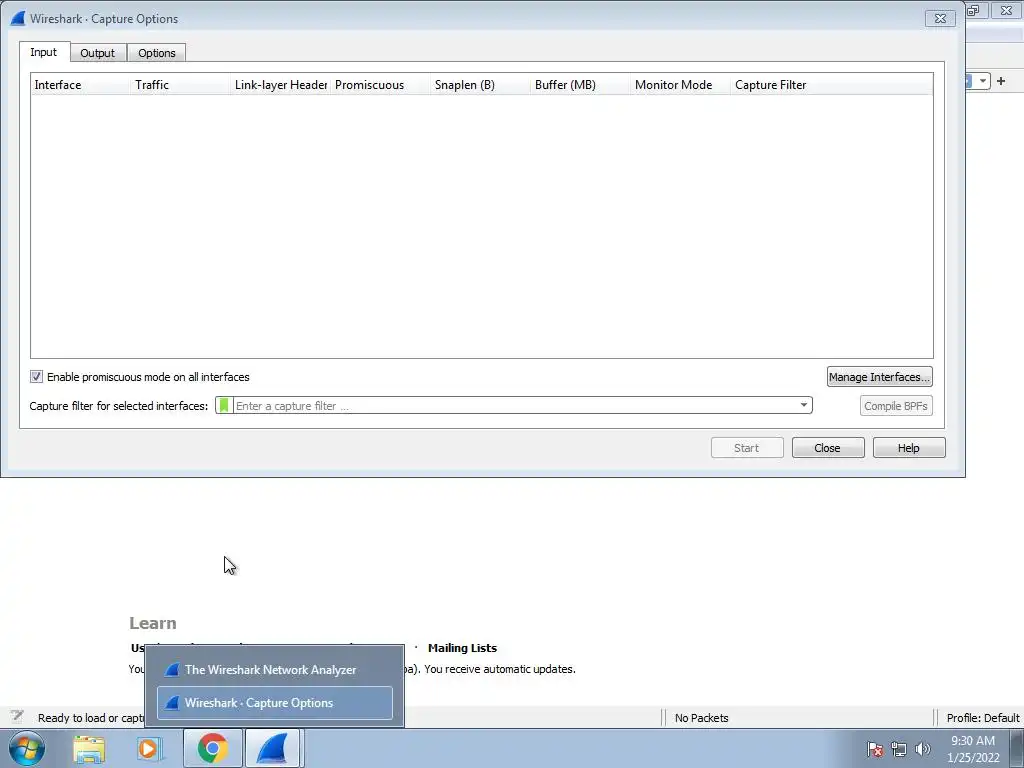Screen dimensions: 1024x768
Task: Close the main Wireshark window
Action: [1006, 10]
